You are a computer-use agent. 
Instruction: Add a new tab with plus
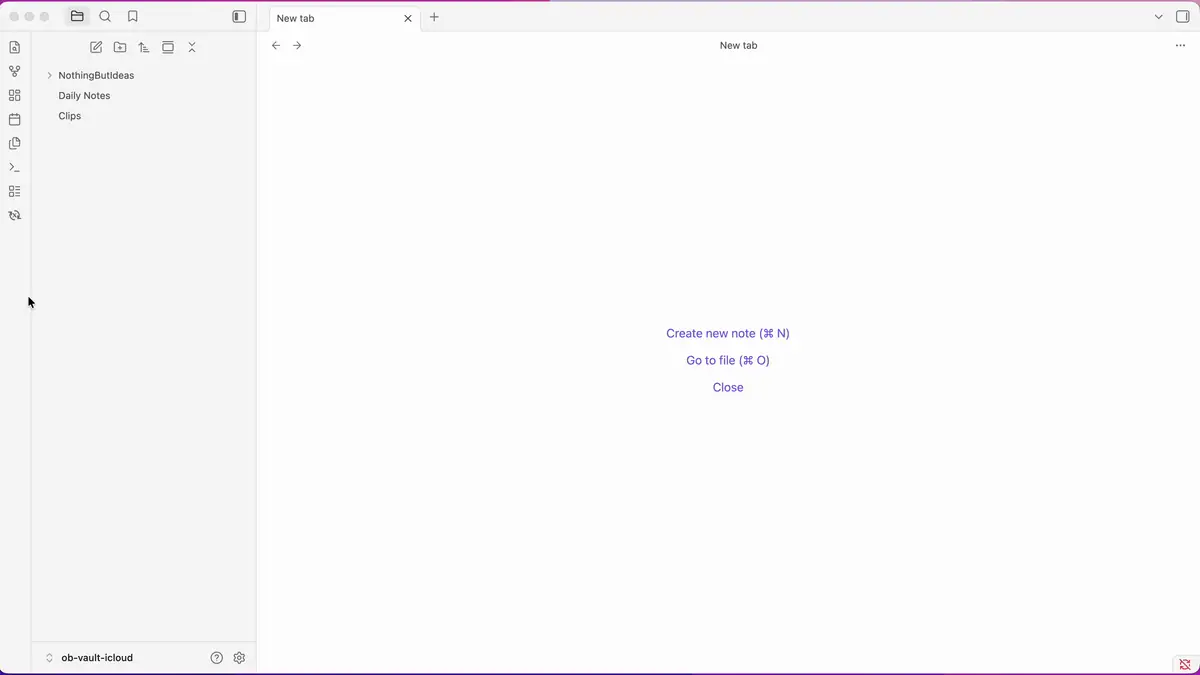coord(434,17)
